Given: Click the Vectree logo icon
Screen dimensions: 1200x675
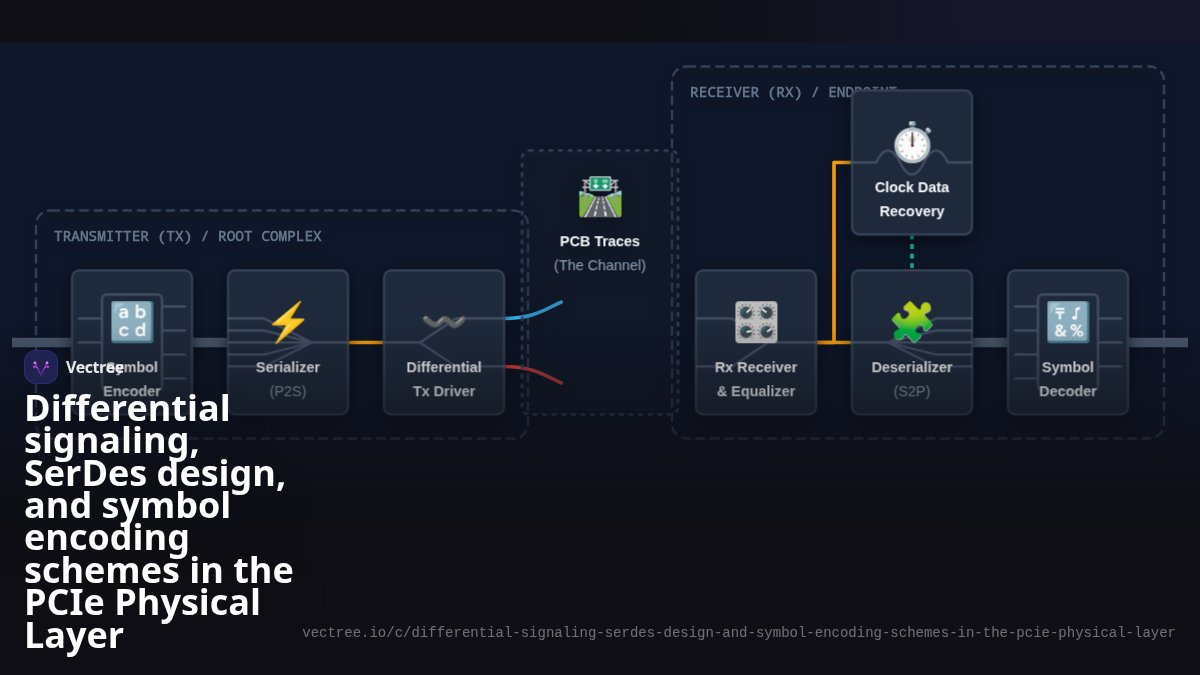Looking at the screenshot, I should [41, 367].
